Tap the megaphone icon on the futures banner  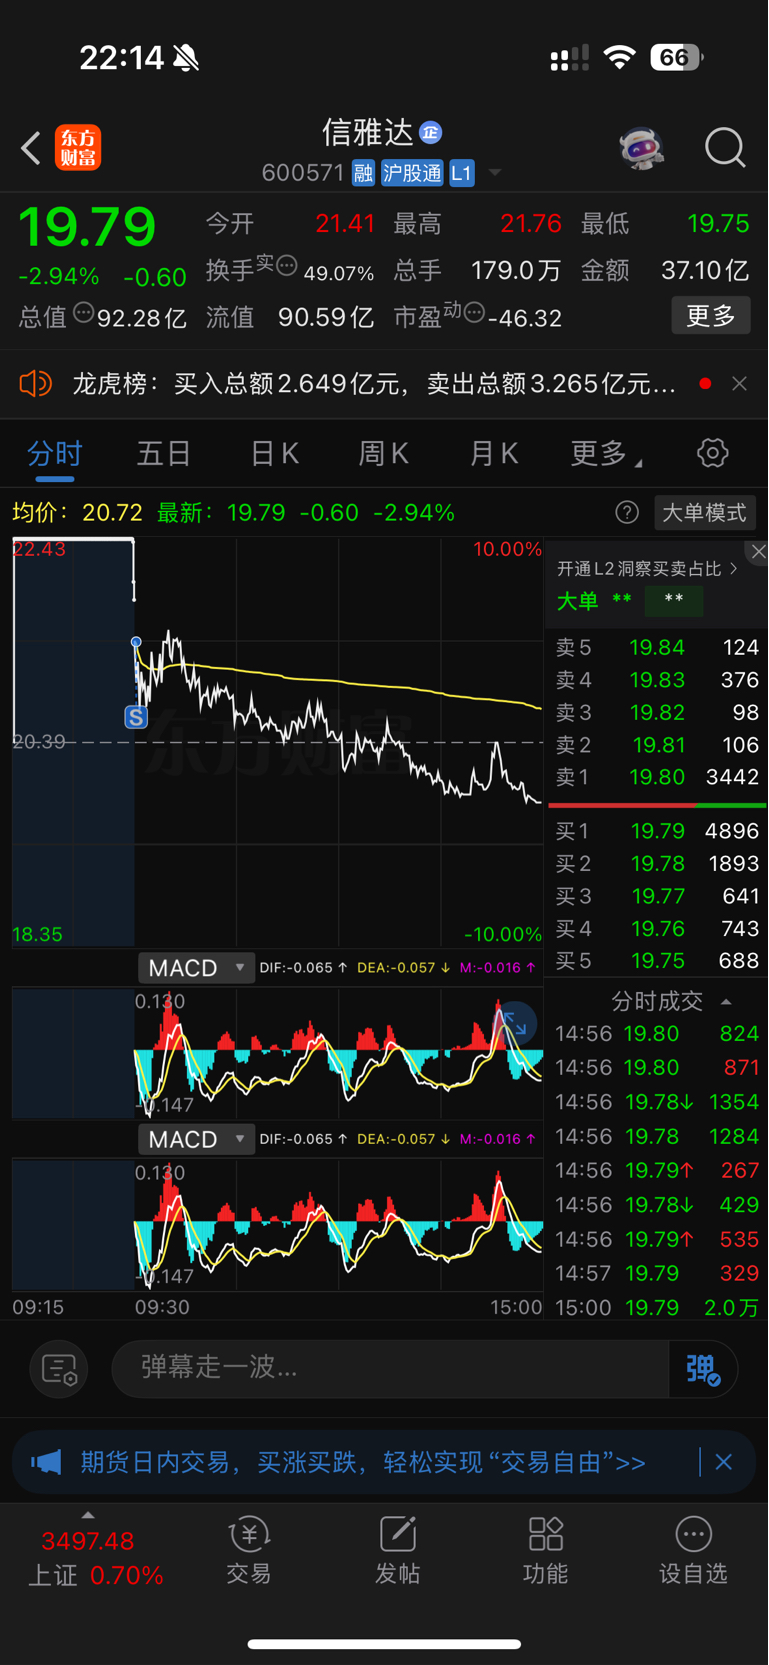tap(46, 1463)
